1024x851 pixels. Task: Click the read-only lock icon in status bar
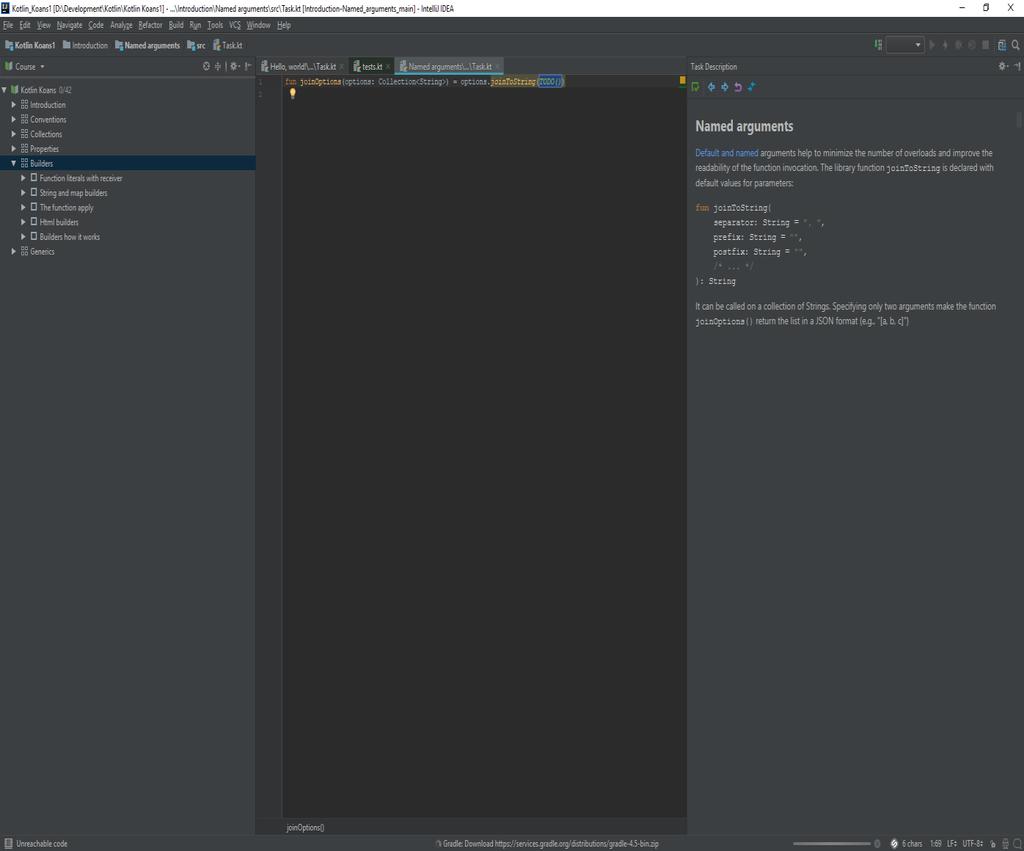[993, 844]
